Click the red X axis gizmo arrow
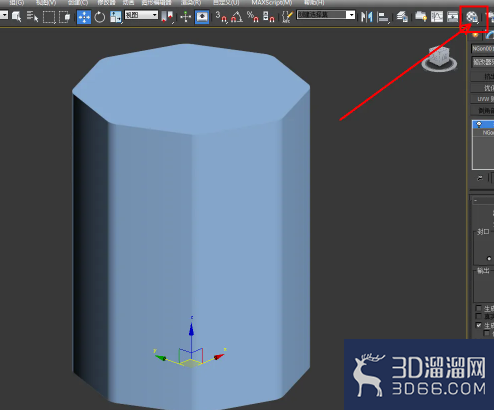This screenshot has width=494, height=410. (x=219, y=357)
